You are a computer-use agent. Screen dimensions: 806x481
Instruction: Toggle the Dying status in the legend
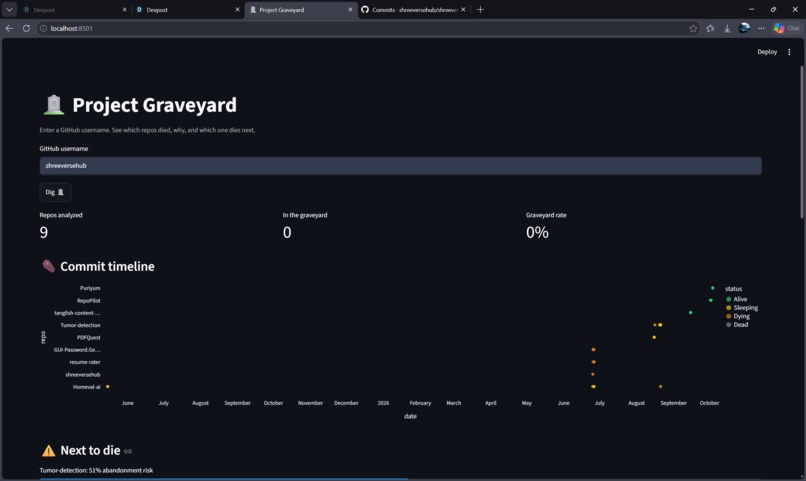(x=738, y=316)
